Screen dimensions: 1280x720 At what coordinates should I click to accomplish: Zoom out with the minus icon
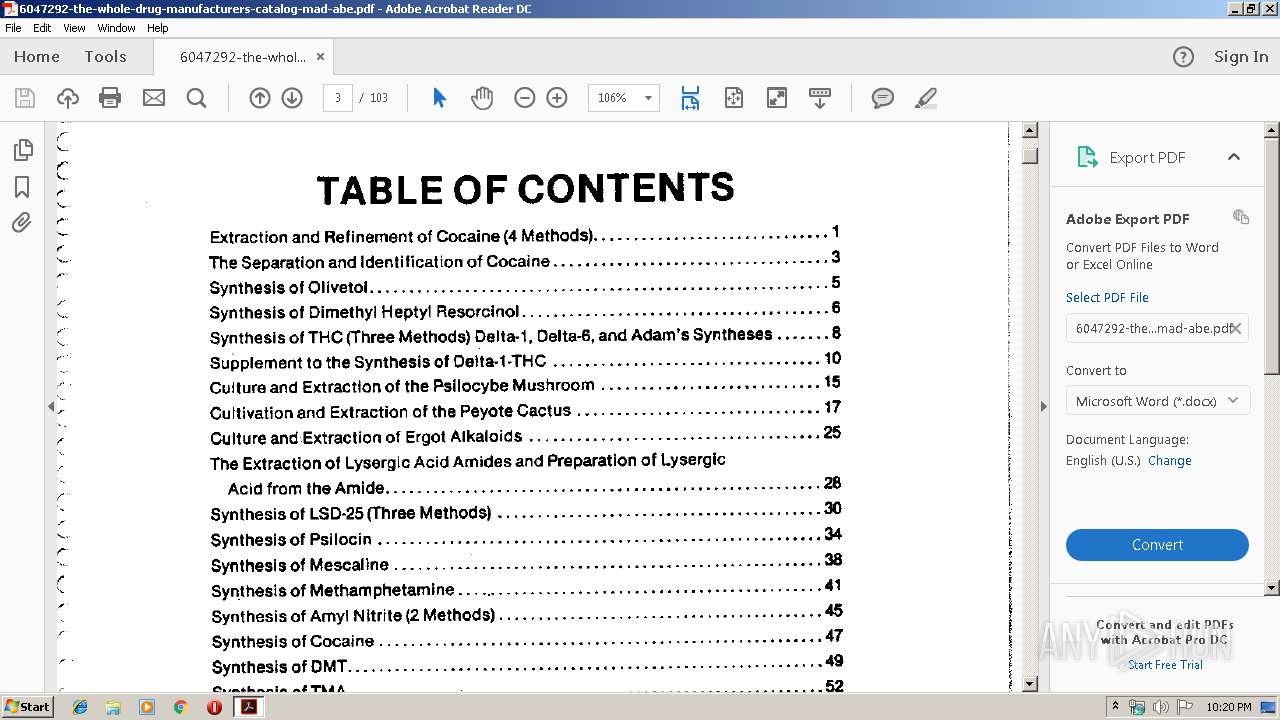(525, 98)
